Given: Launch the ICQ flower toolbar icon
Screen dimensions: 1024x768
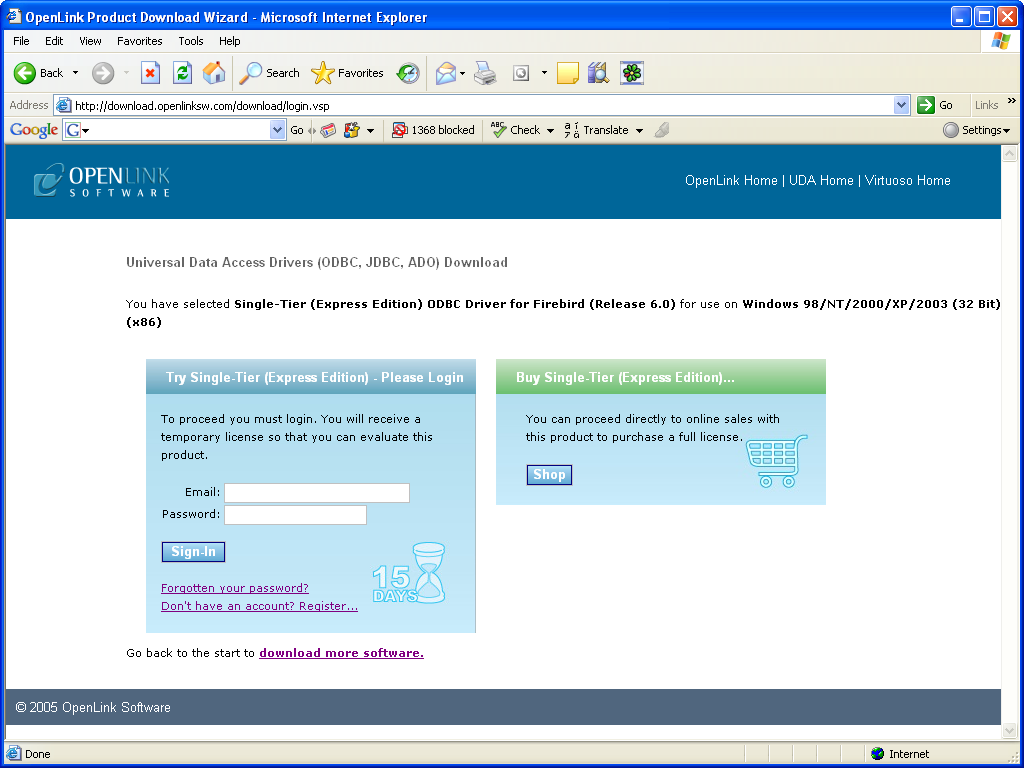Looking at the screenshot, I should point(632,73).
